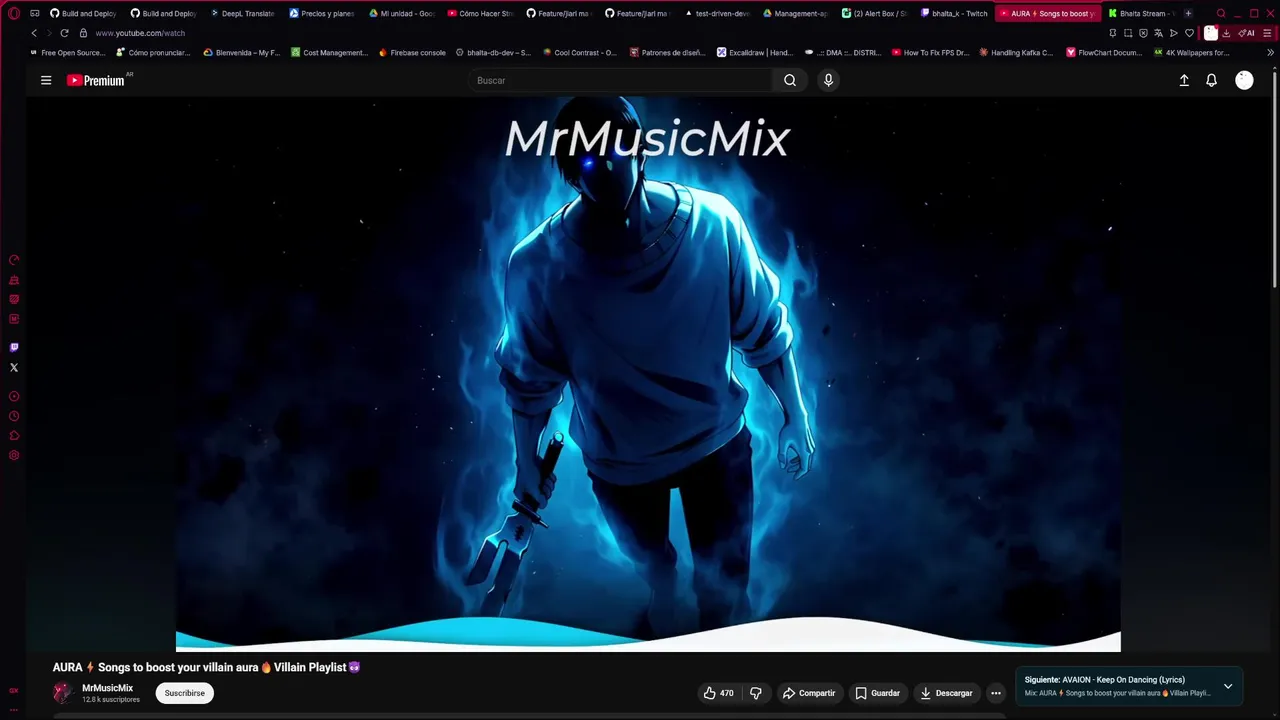Open the Firebase console bookmark

click(412, 52)
